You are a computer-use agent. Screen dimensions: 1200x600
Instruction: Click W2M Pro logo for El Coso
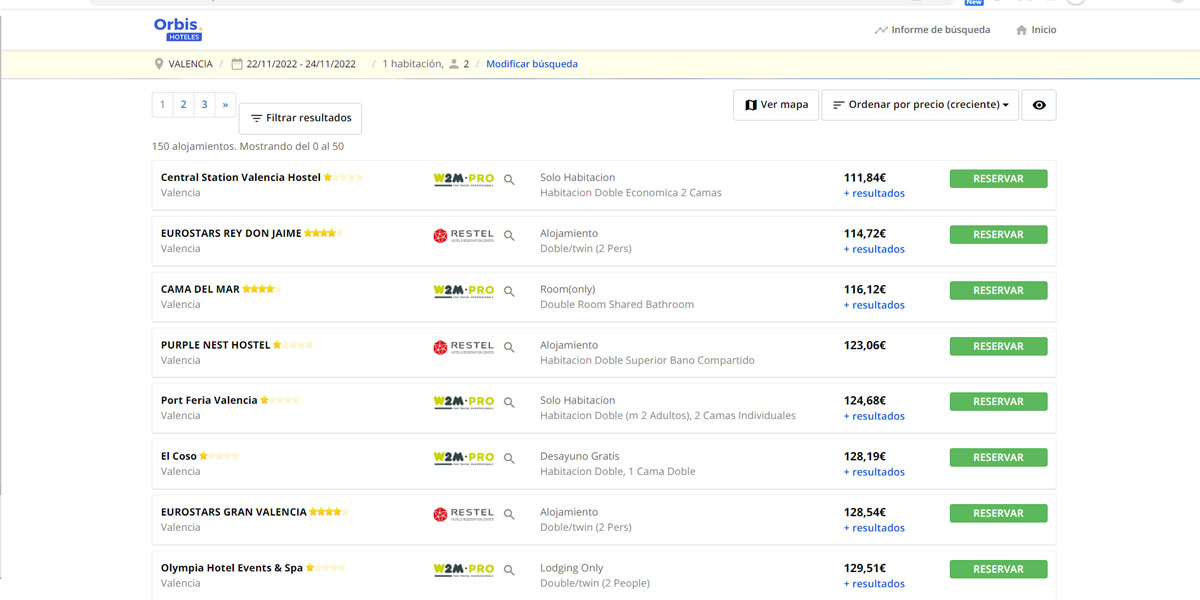464,458
